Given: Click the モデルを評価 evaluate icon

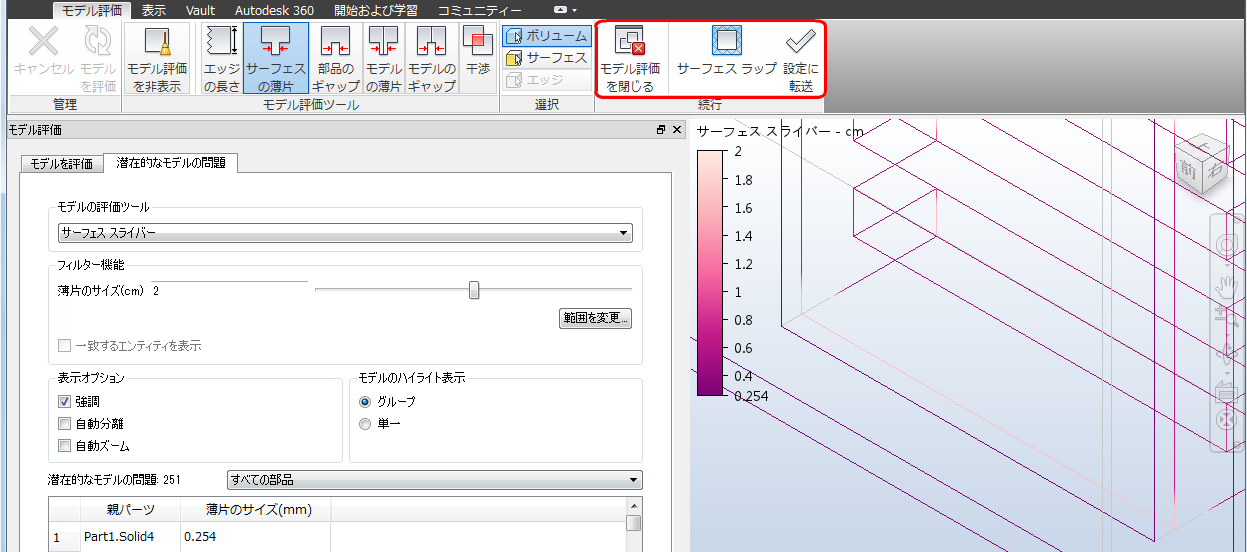Looking at the screenshot, I should pos(98,42).
